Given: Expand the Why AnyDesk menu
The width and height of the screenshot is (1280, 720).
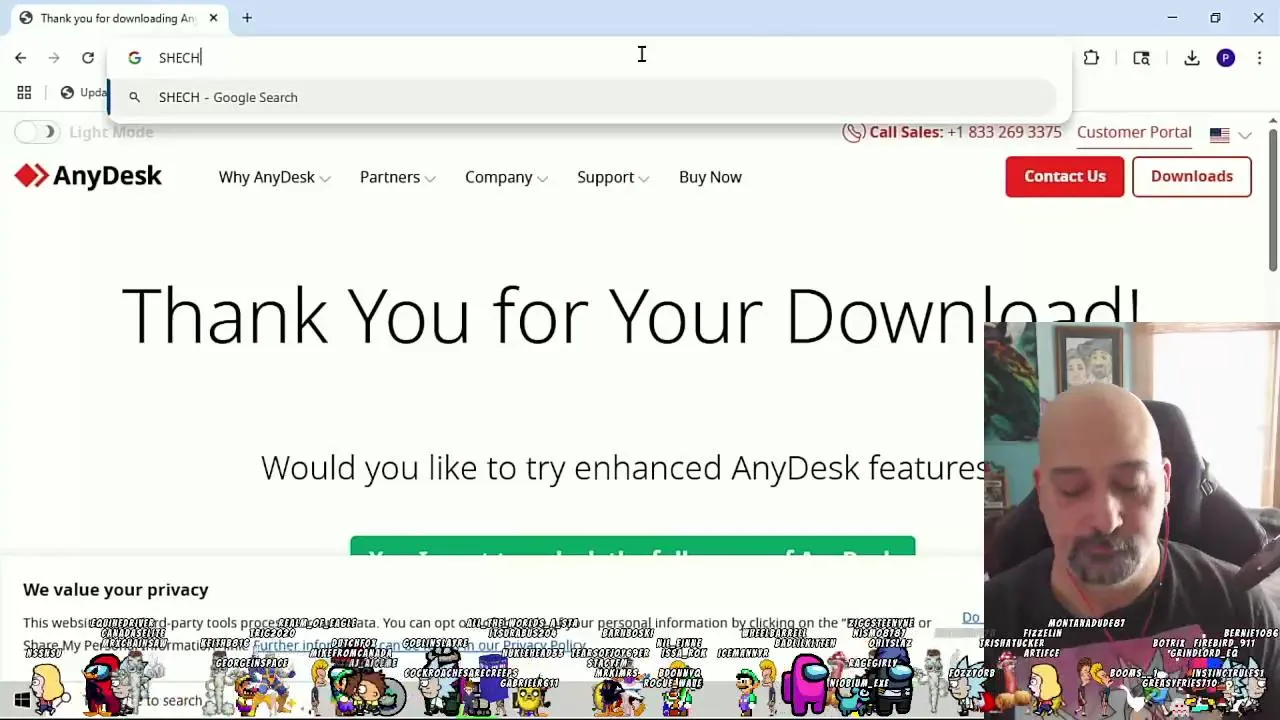Looking at the screenshot, I should click(274, 177).
